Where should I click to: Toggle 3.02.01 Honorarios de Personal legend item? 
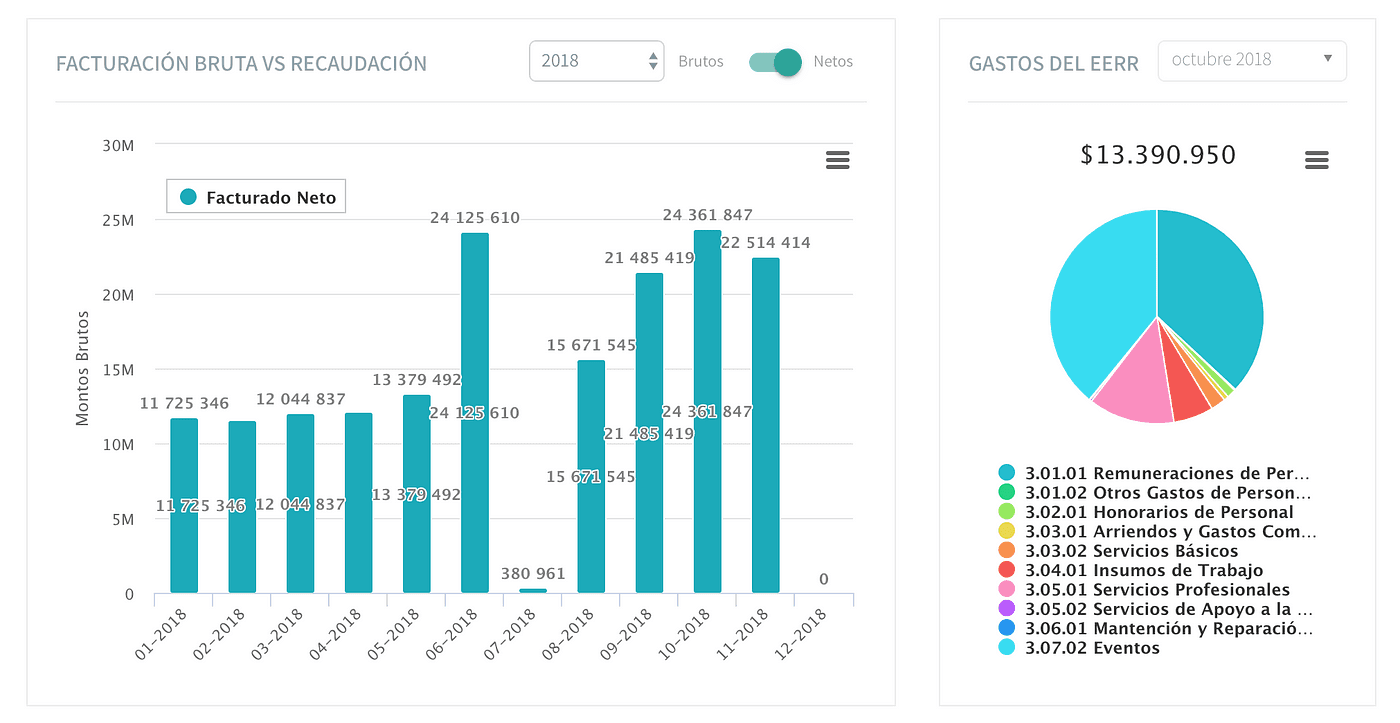click(x=1146, y=512)
